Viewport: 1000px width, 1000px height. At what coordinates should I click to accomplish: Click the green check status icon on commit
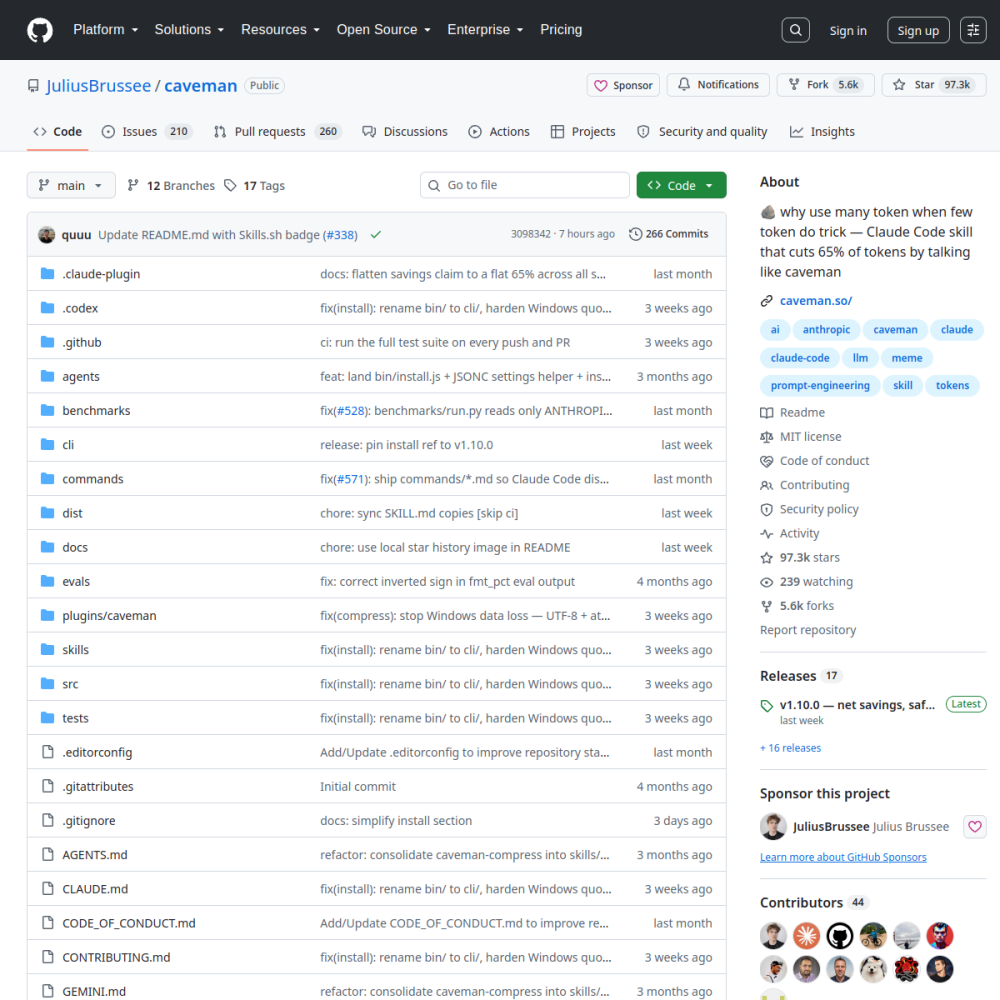tap(376, 235)
